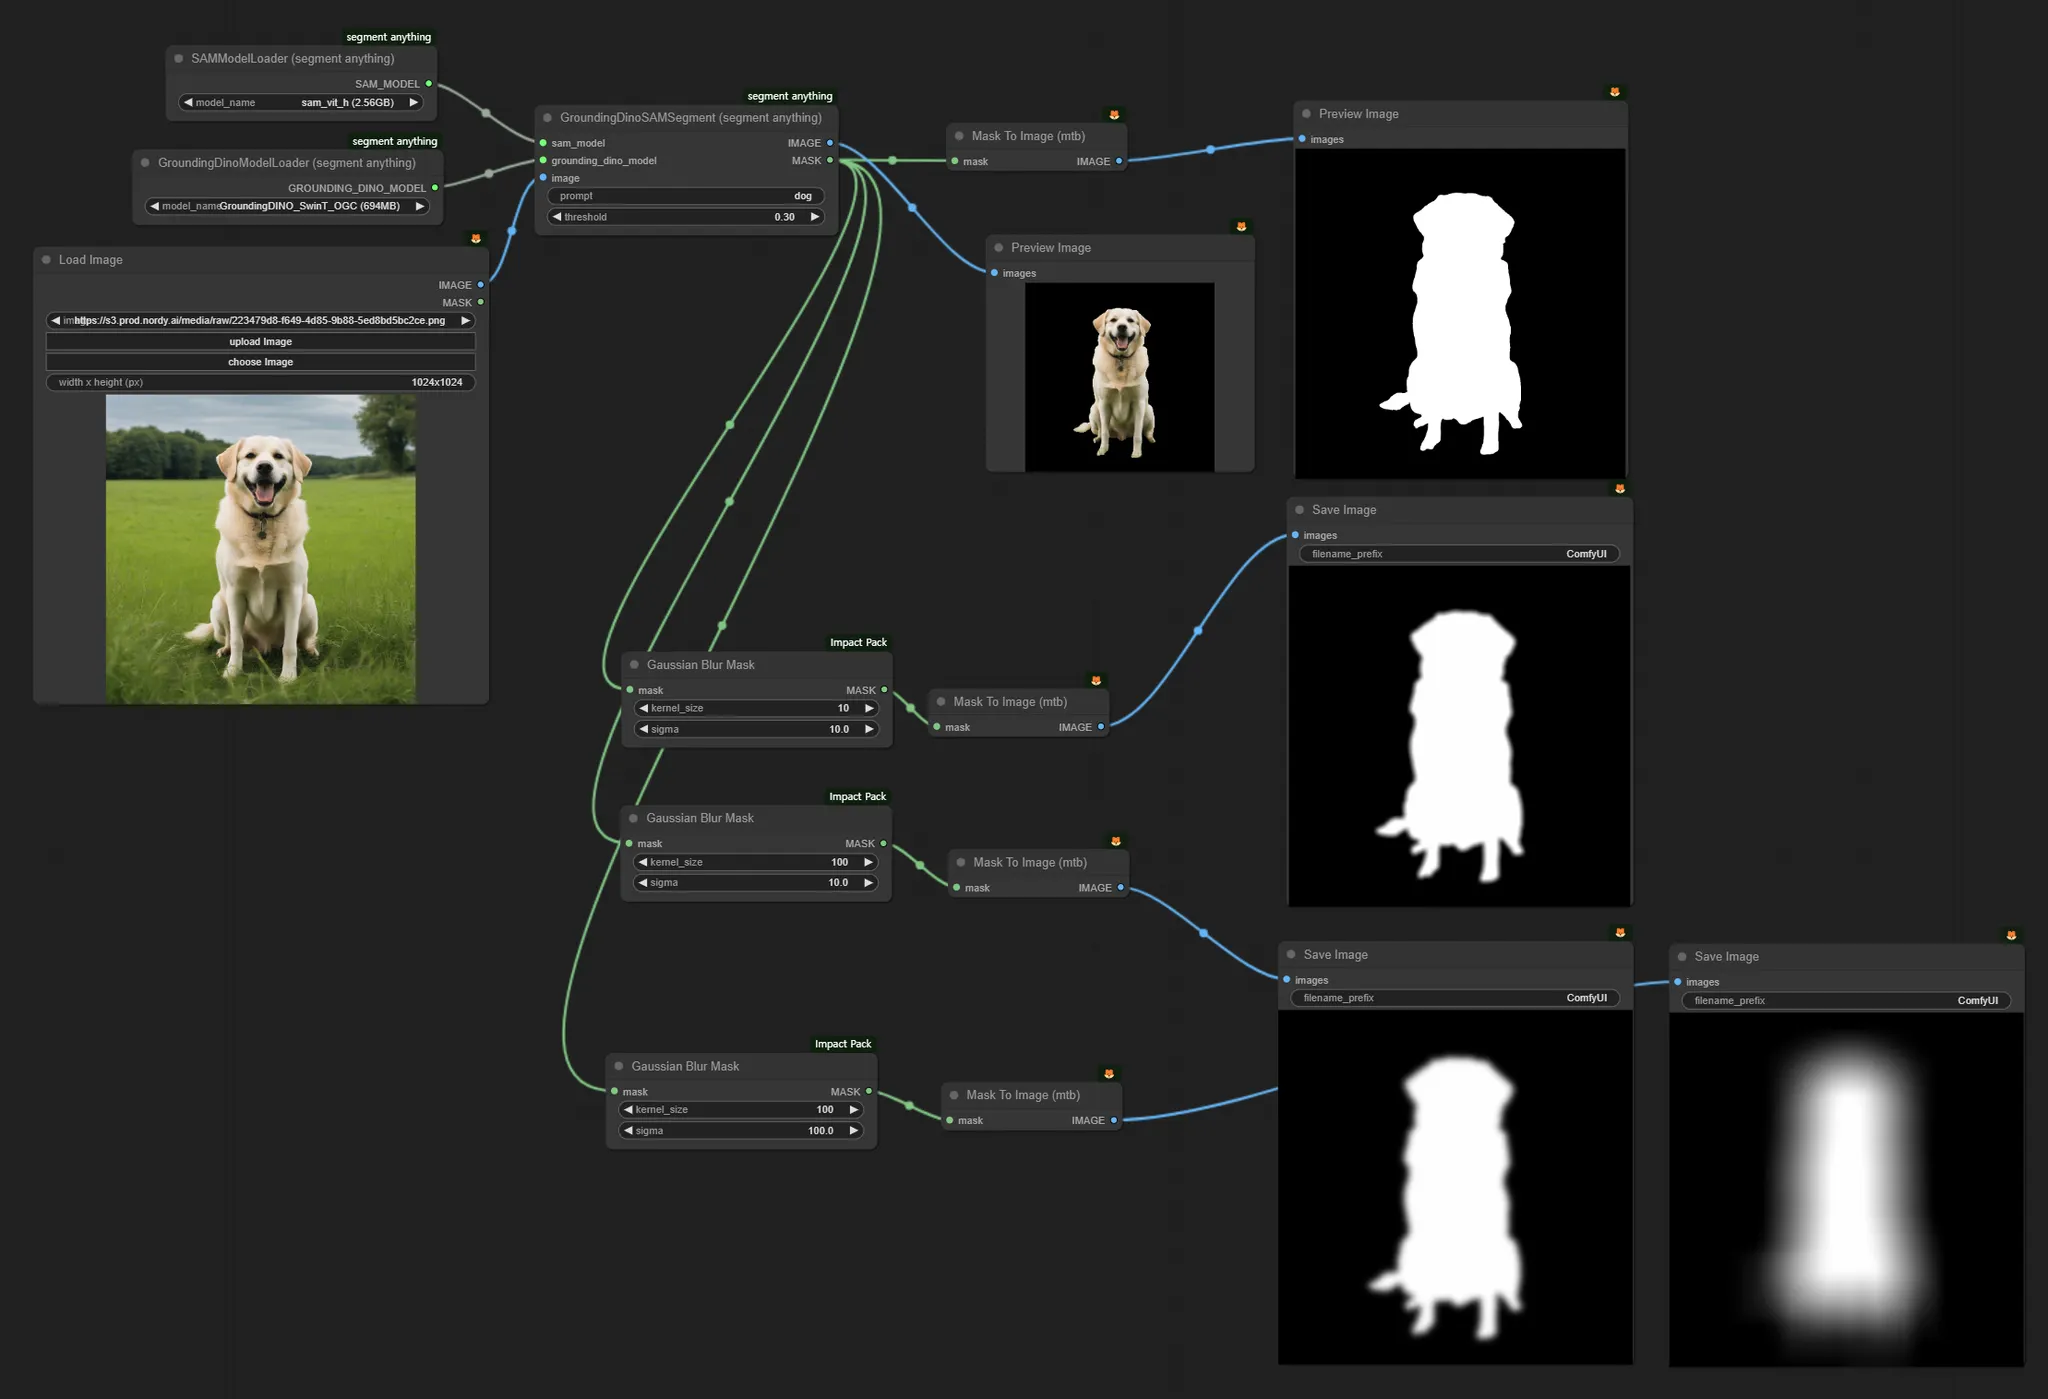Click right arrow on sam_vit_h model_name
This screenshot has height=1399, width=2048.
tap(413, 102)
